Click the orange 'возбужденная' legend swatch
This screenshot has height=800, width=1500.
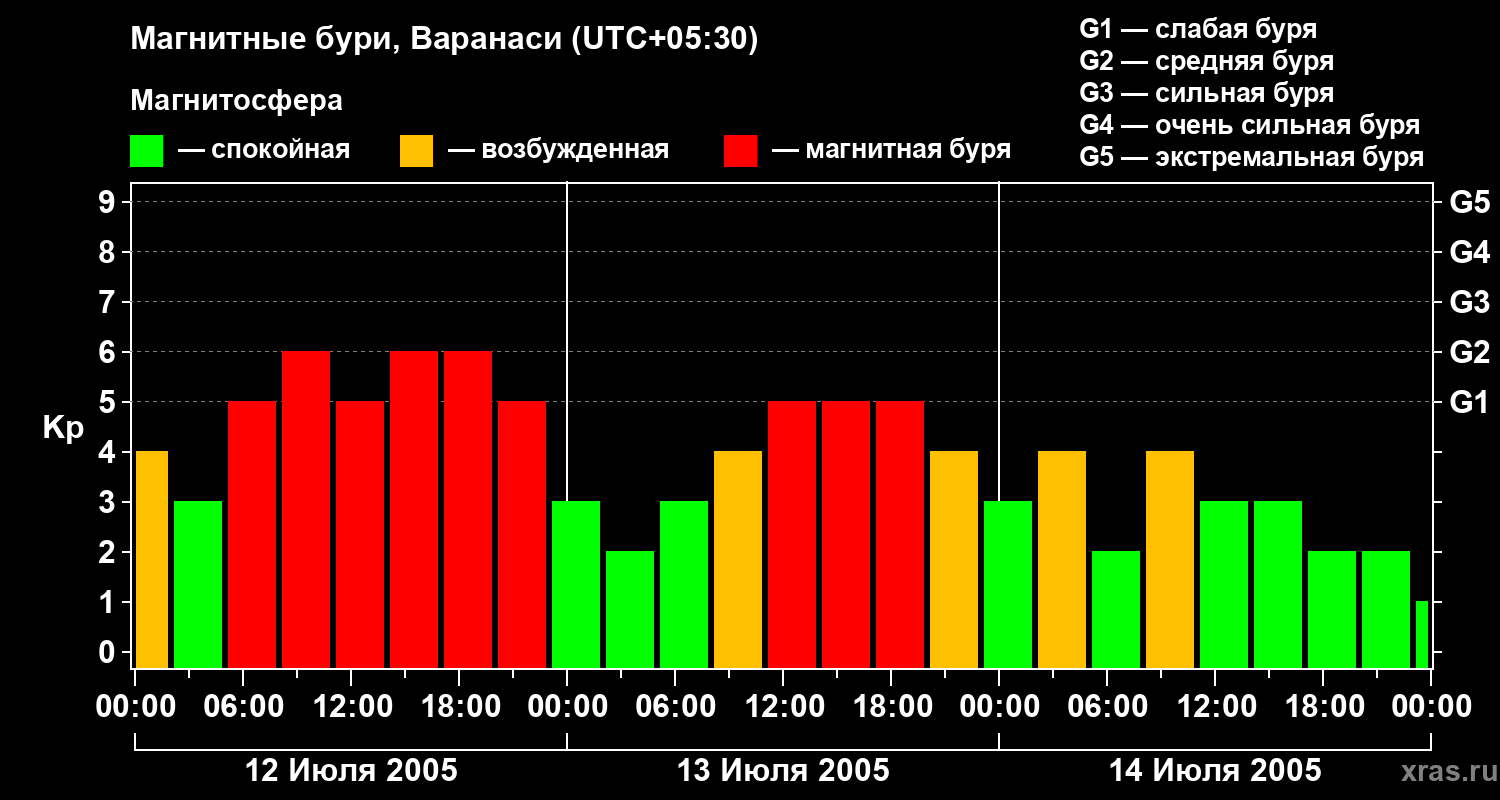[x=416, y=151]
